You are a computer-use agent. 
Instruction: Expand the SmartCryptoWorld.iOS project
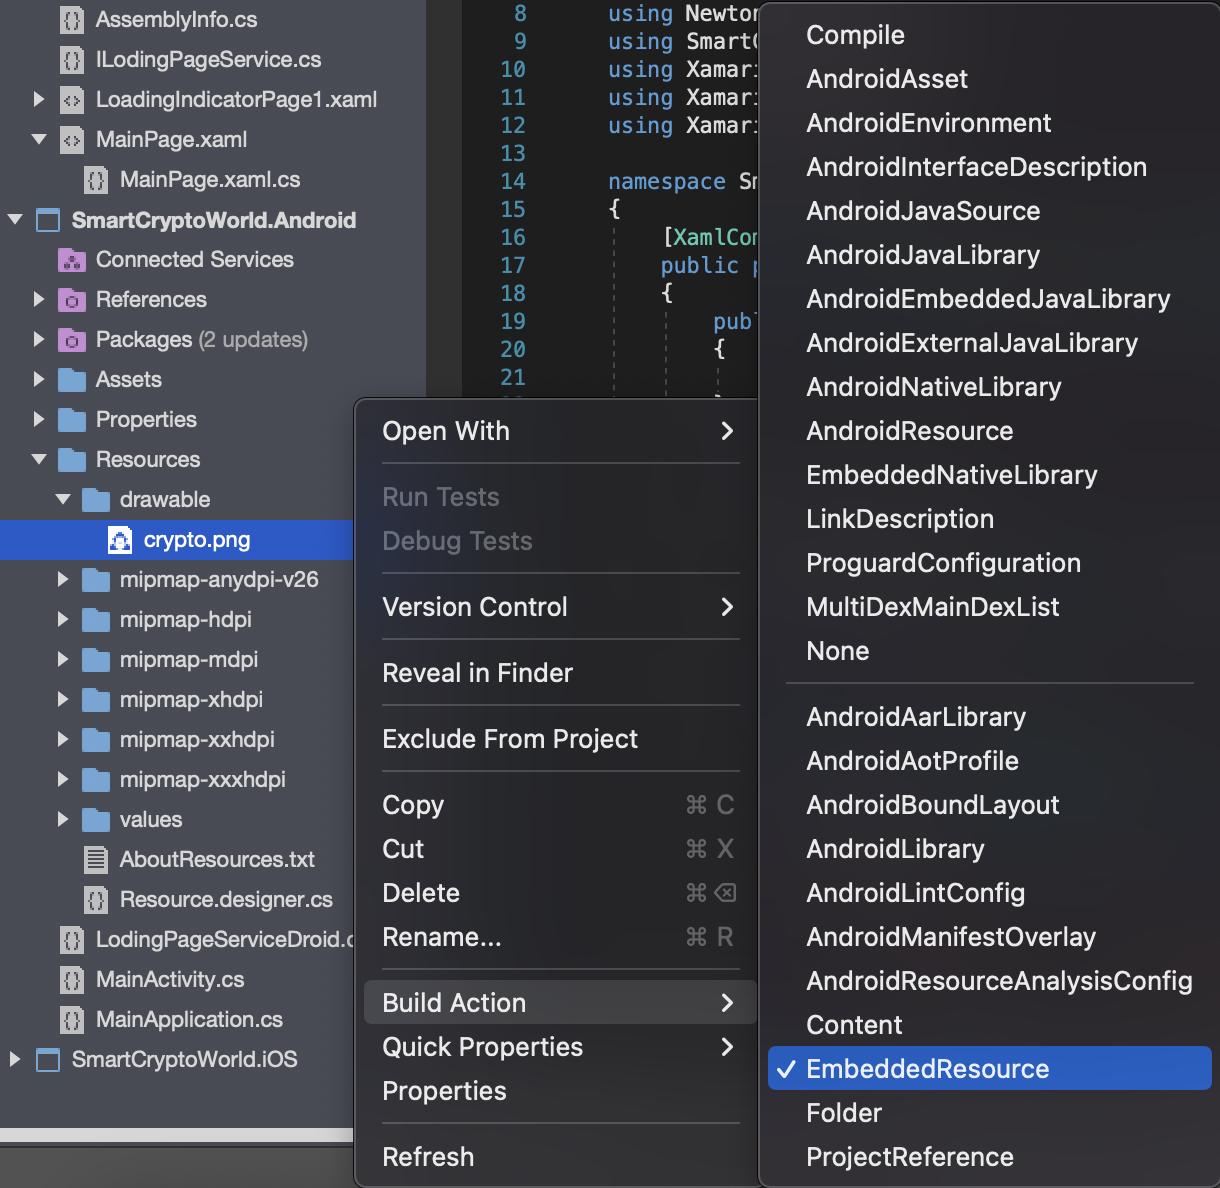[x=15, y=1059]
